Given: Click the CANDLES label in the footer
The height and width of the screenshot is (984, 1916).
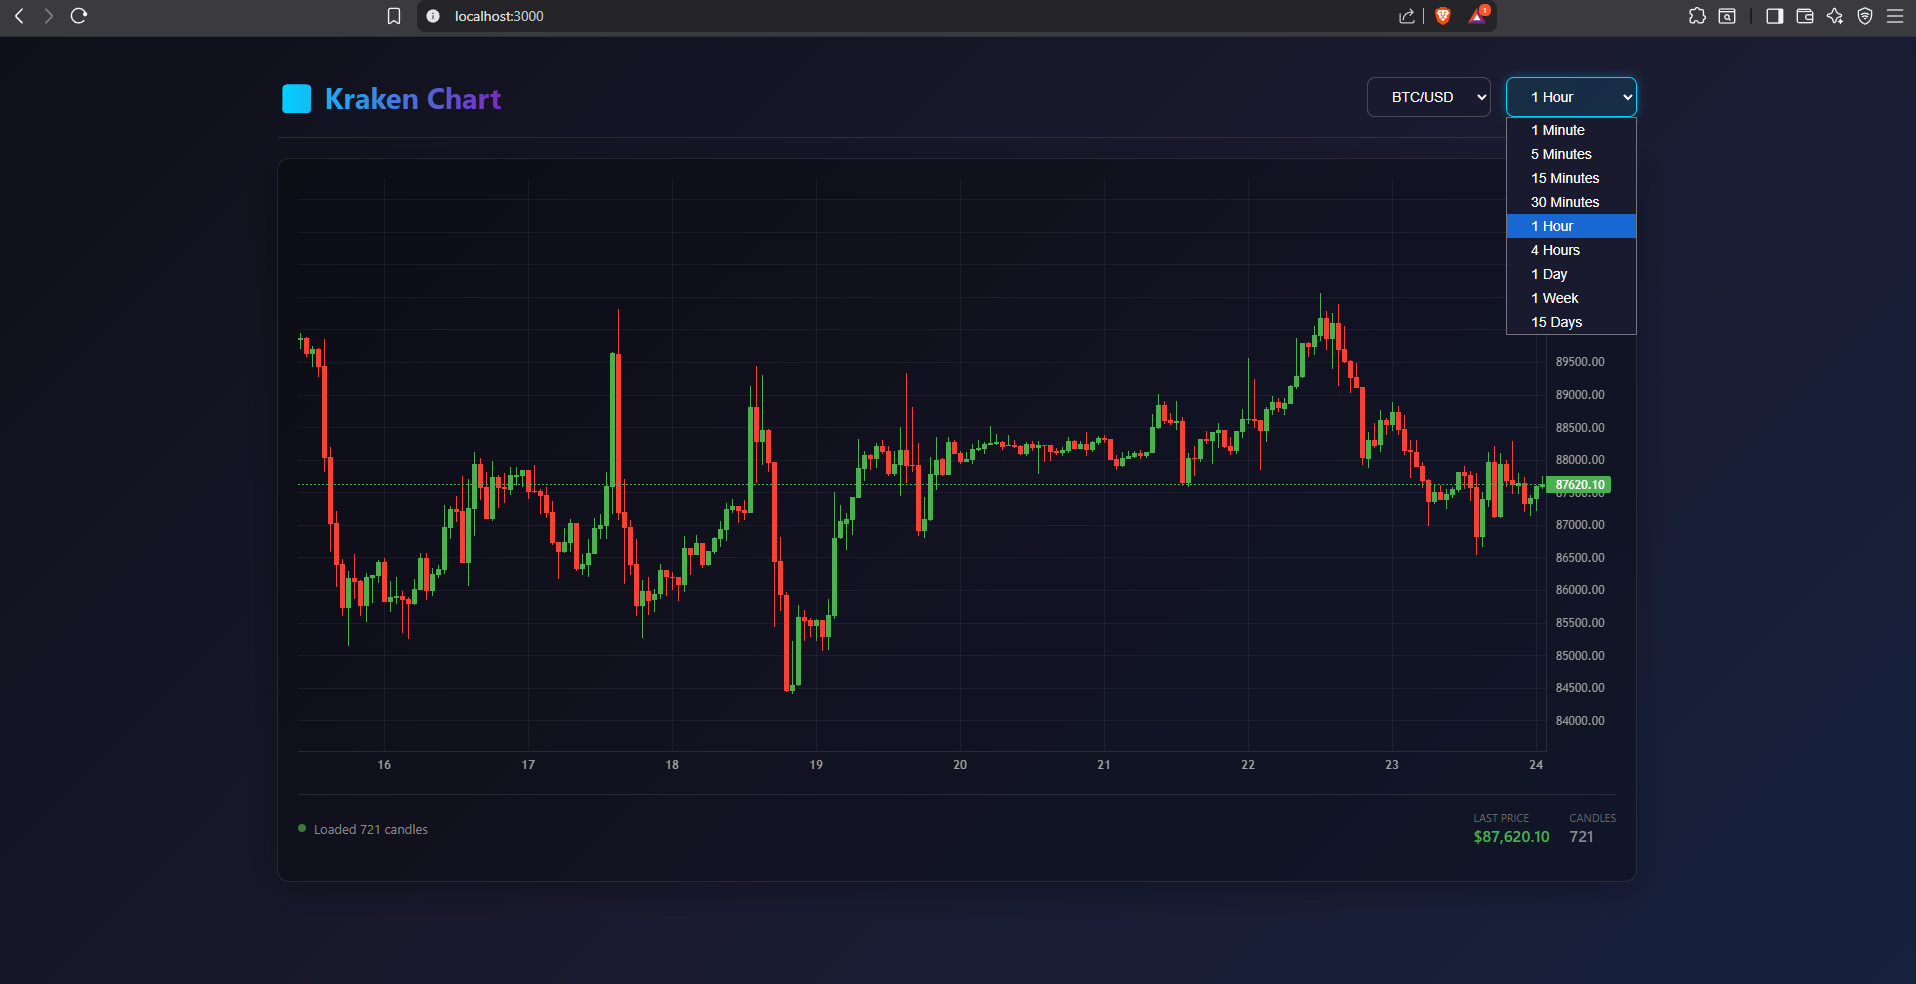Looking at the screenshot, I should pyautogui.click(x=1592, y=818).
